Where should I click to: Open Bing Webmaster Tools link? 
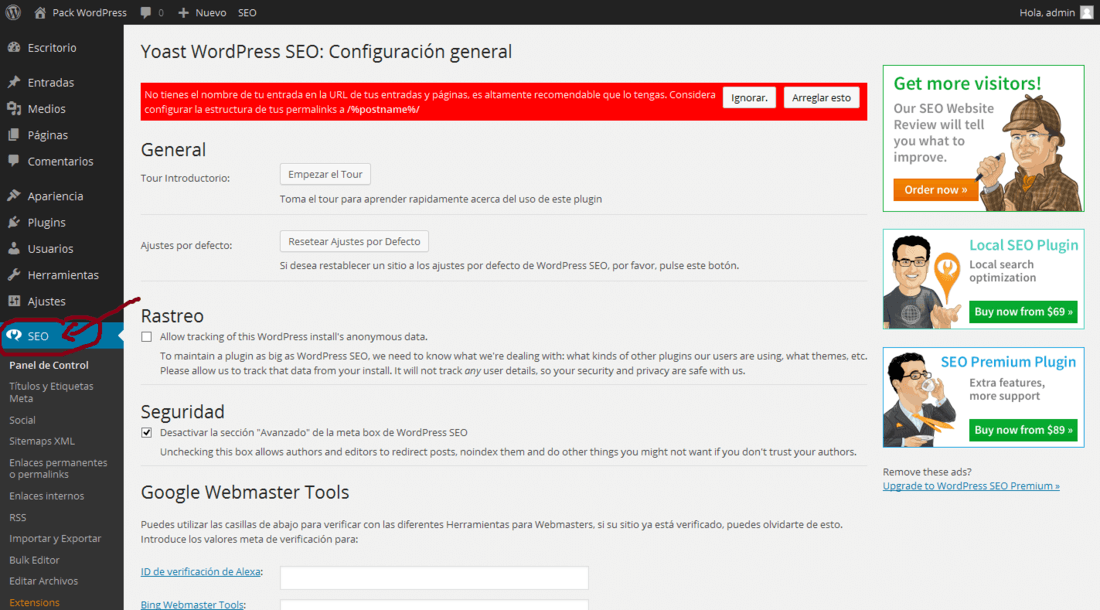click(x=192, y=604)
